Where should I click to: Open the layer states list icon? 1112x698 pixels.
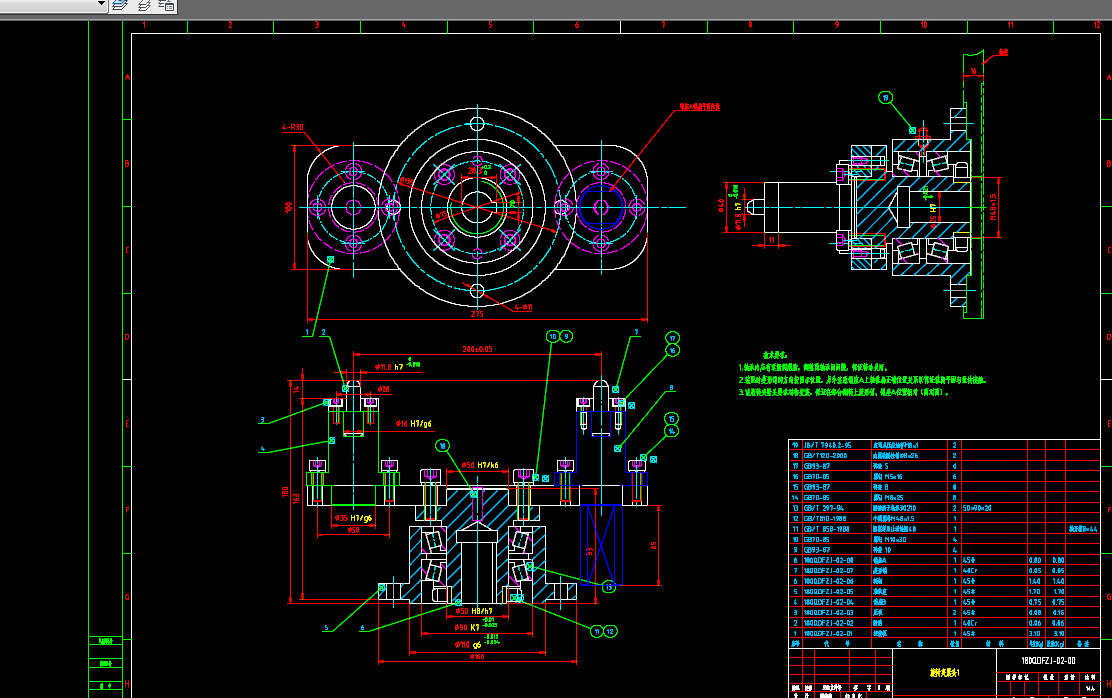point(167,6)
